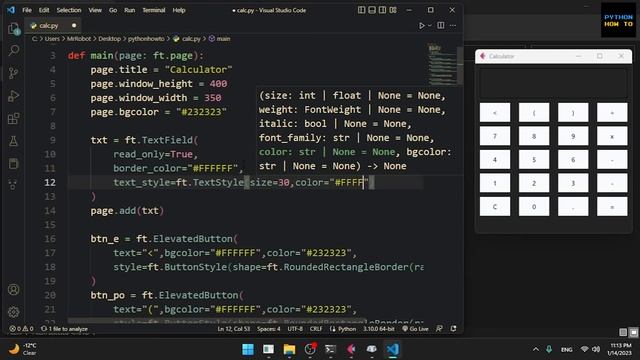Click 'Desktop' in the breadcrumb path
The height and width of the screenshot is (360, 640).
109,39
